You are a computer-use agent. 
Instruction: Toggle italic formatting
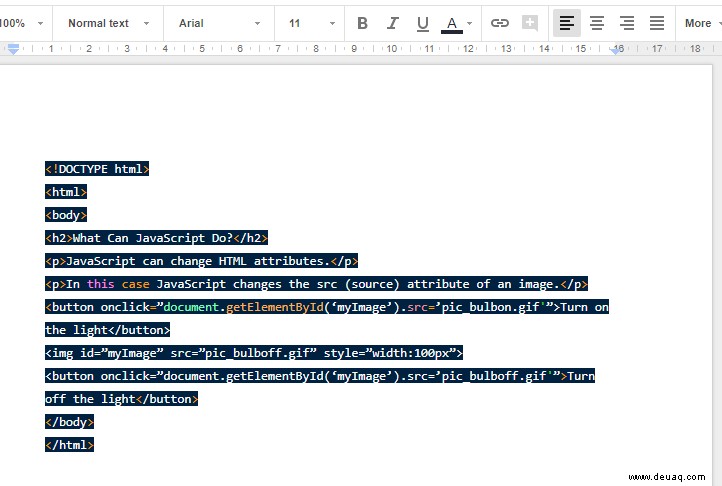tap(392, 23)
